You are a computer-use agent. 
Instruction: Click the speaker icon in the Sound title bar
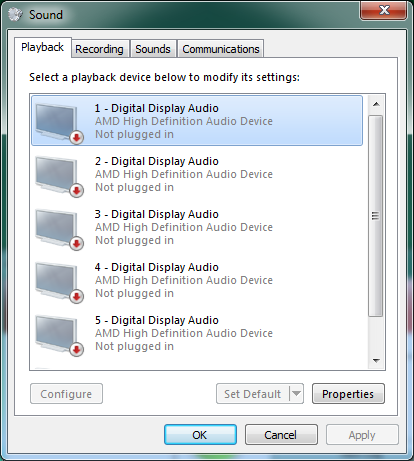pyautogui.click(x=15, y=14)
